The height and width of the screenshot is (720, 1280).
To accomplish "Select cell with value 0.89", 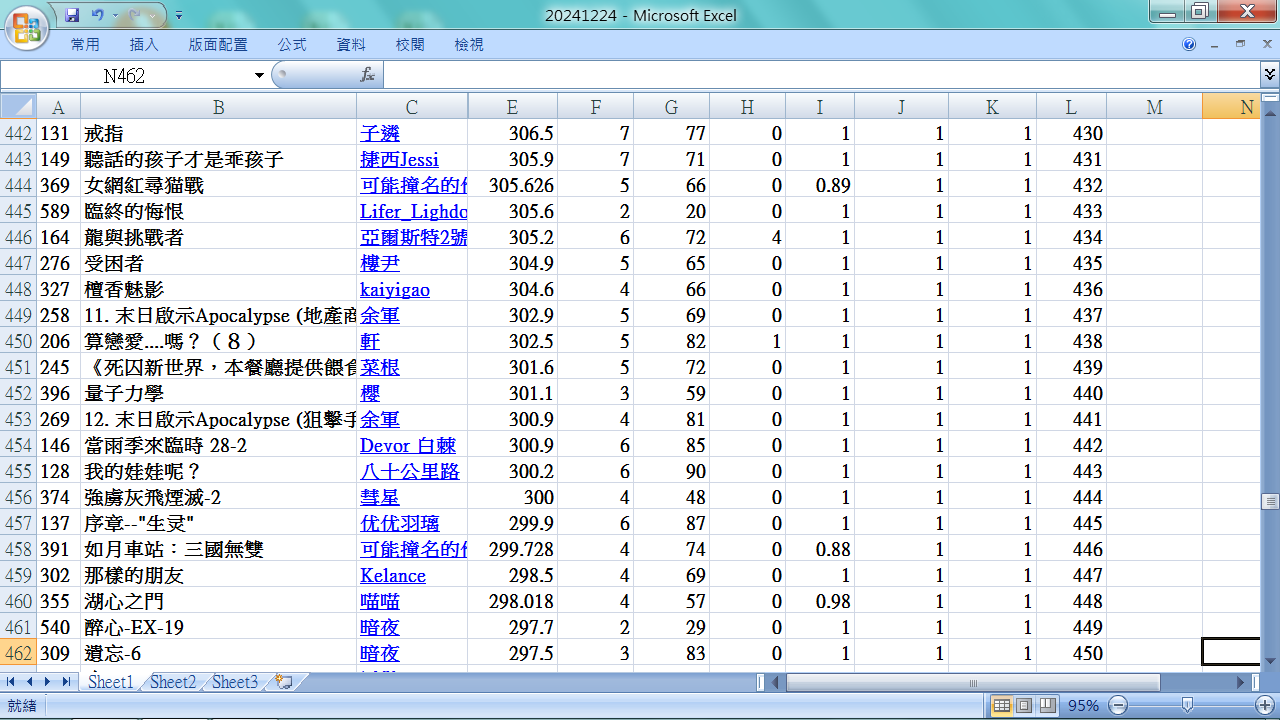I will (819, 185).
